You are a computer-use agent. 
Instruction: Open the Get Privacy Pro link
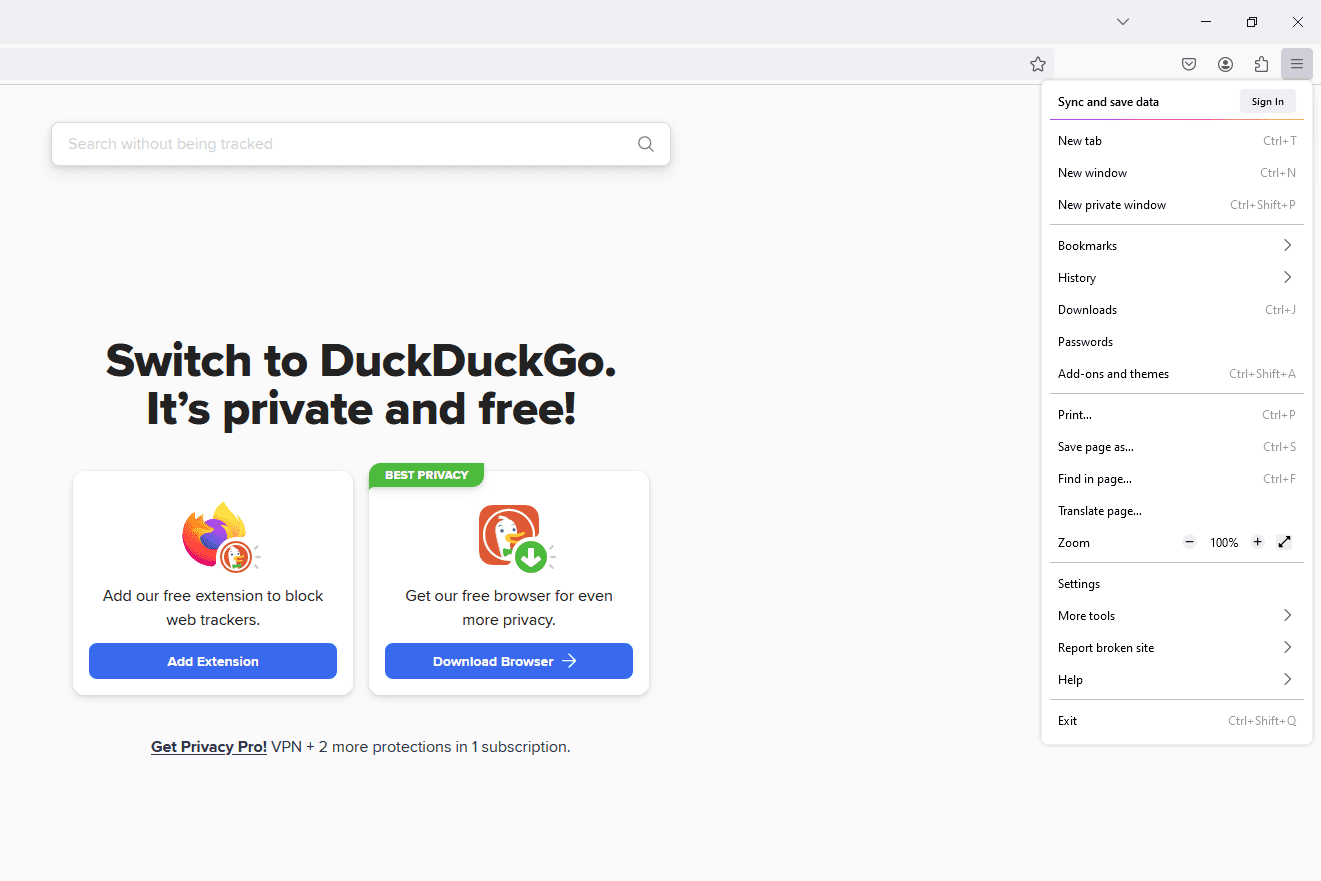coord(209,747)
